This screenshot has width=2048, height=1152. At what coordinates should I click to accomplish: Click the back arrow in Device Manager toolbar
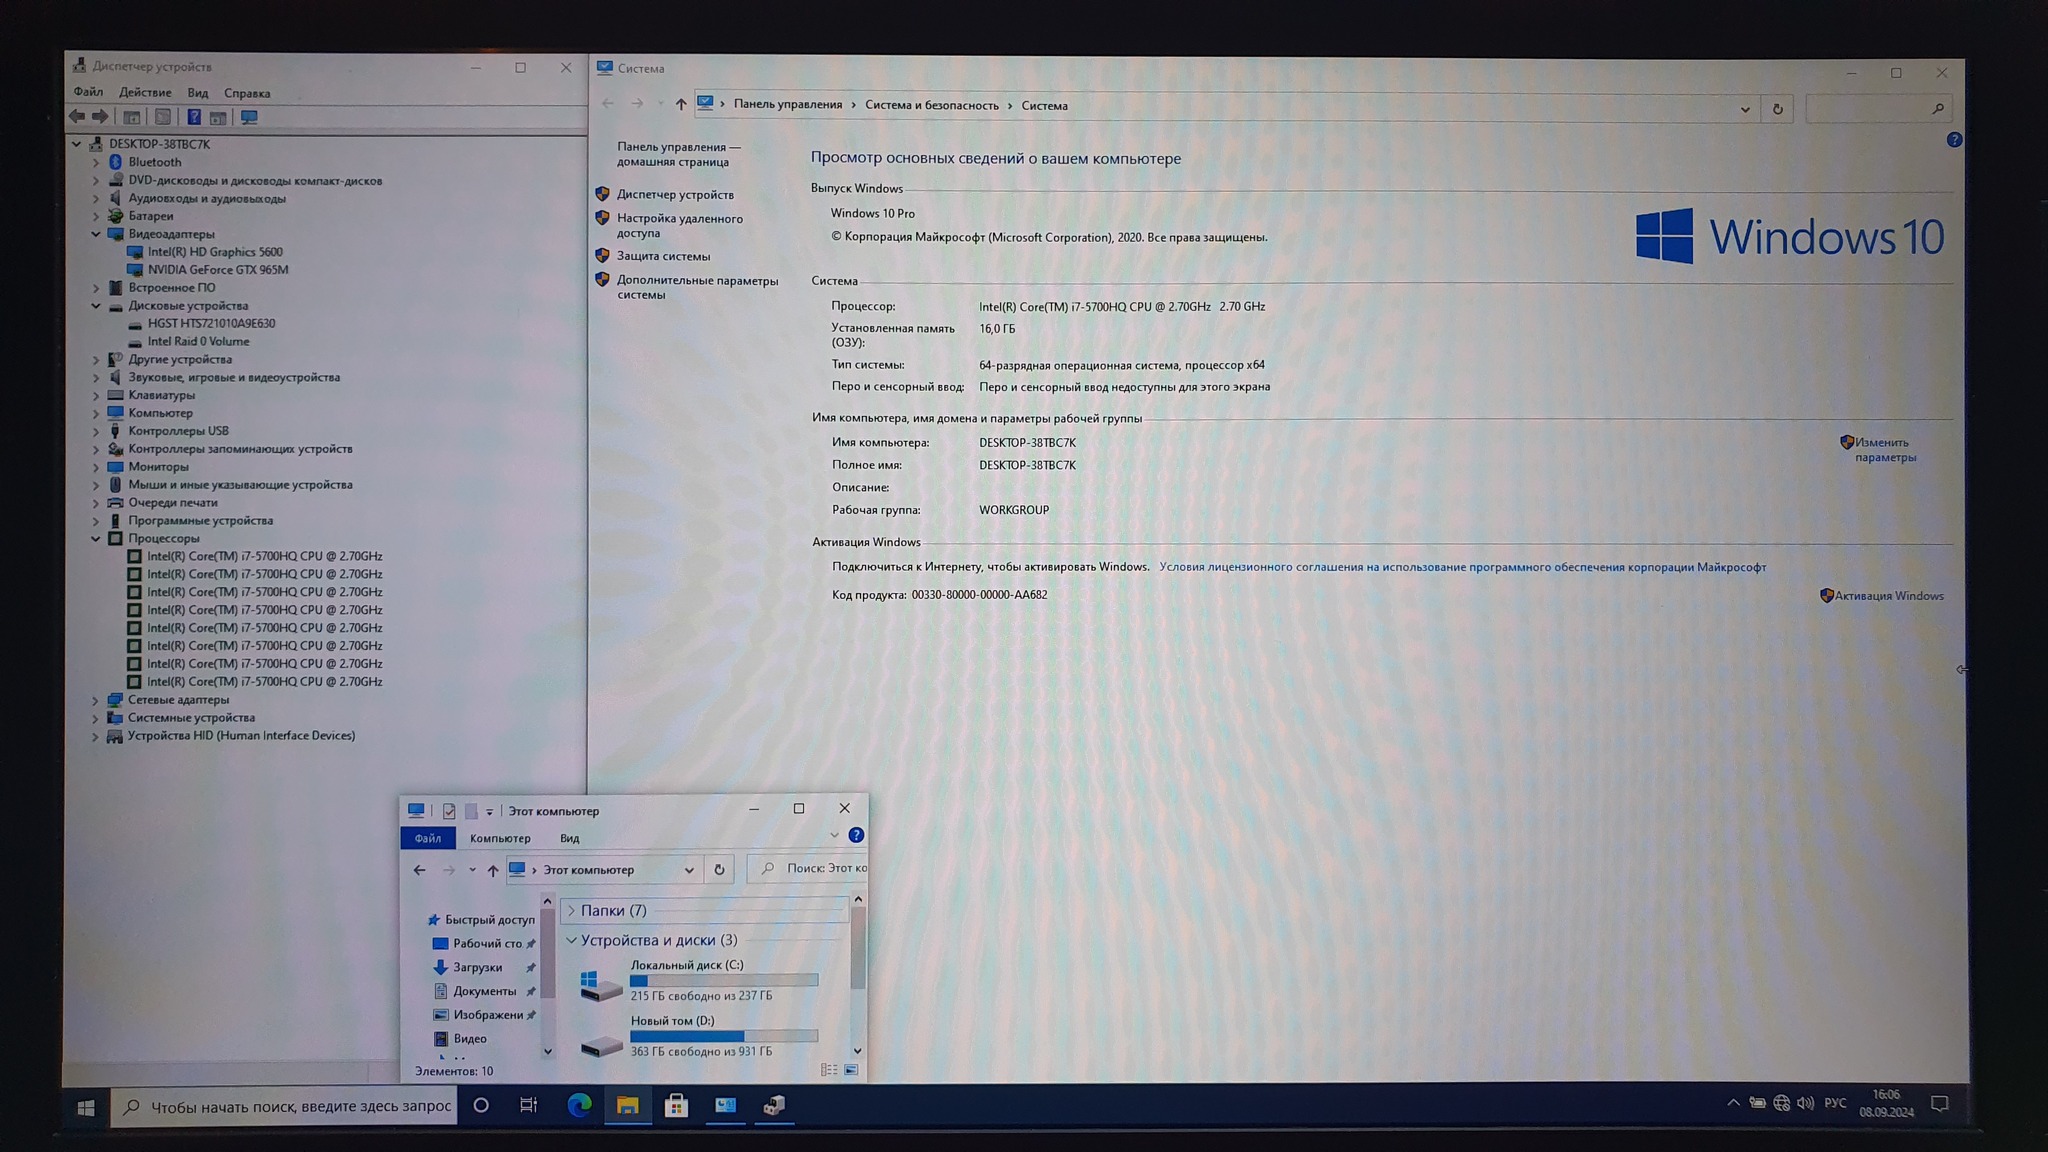[x=77, y=117]
